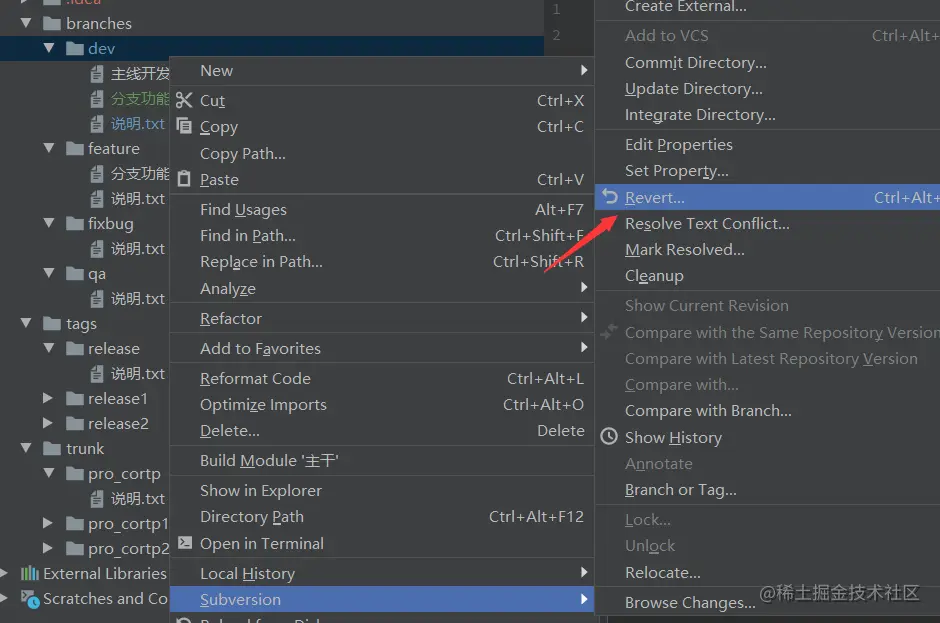Click the Revert arrow icon
The image size is (940, 623).
[610, 197]
